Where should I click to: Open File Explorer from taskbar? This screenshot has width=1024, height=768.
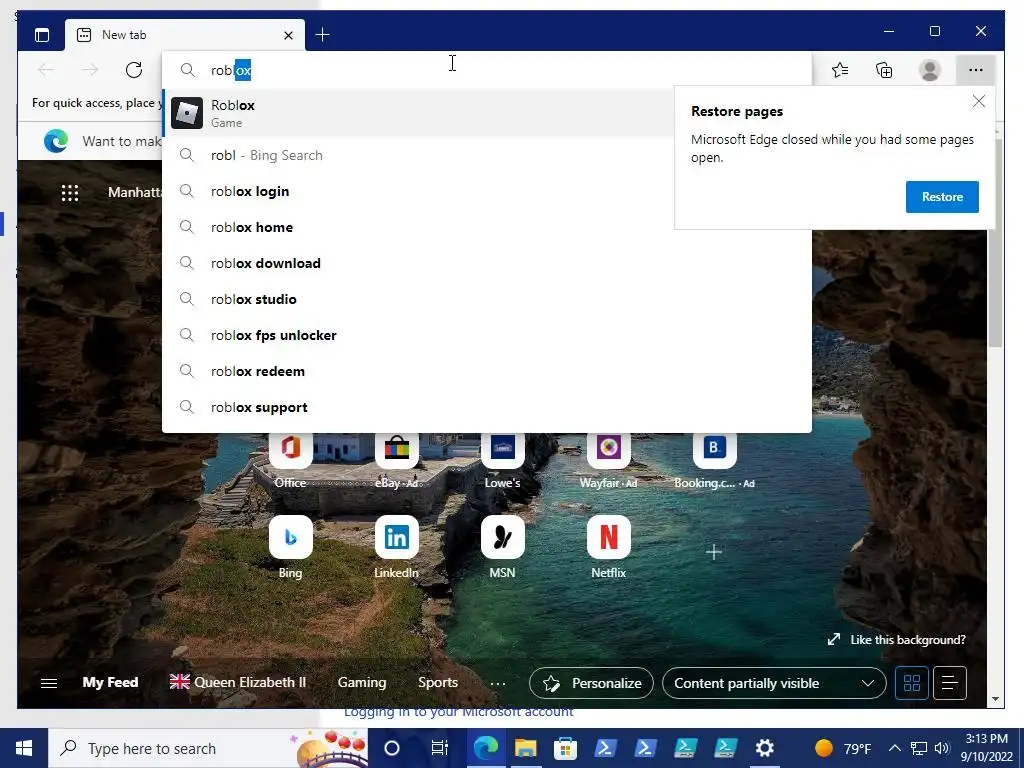click(525, 748)
